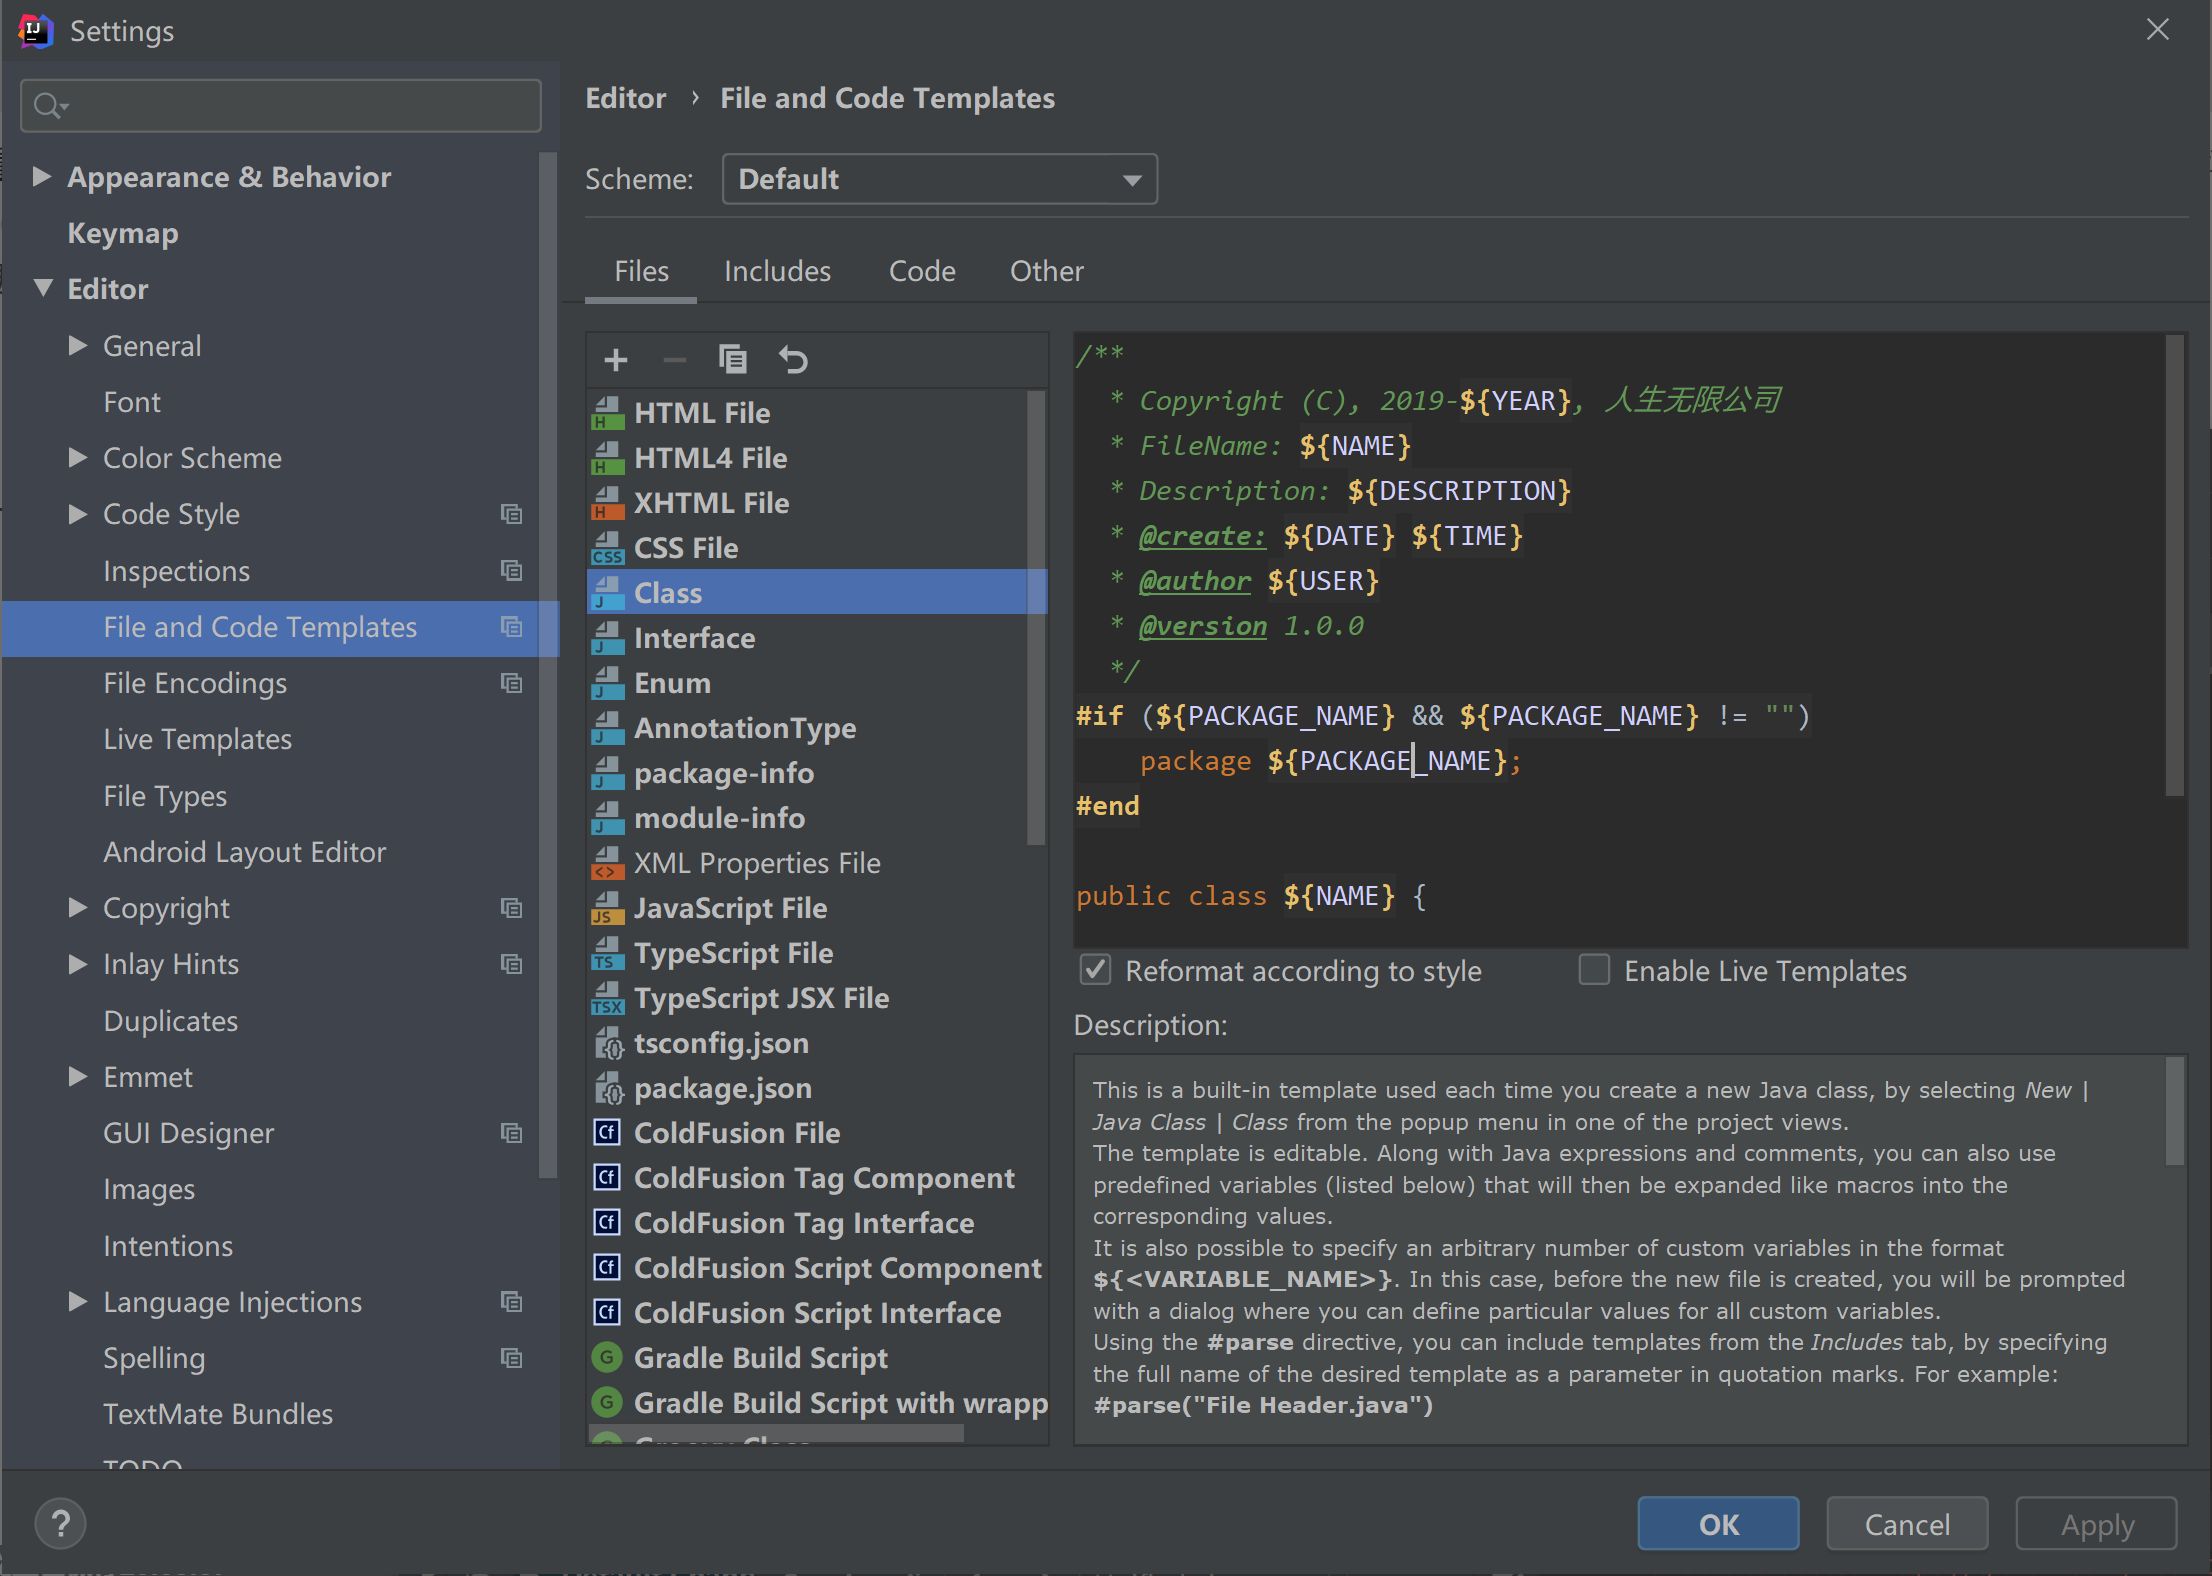Toggle Reformat according to style checkbox
The image size is (2212, 1576).
[x=1096, y=970]
